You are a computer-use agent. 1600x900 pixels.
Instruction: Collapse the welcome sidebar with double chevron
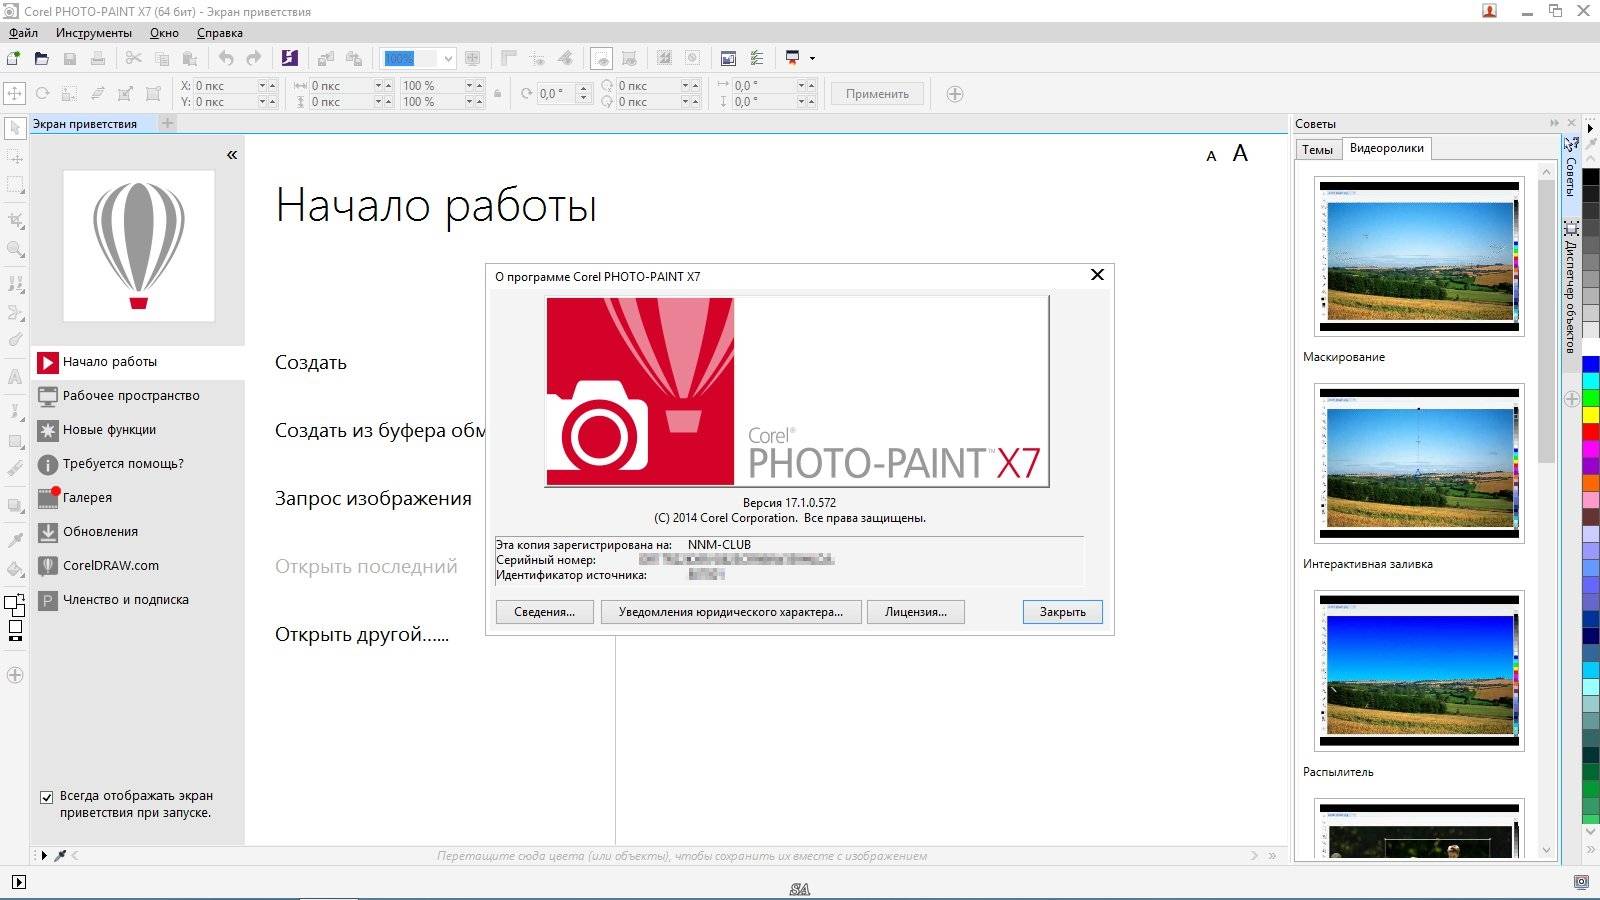[232, 155]
